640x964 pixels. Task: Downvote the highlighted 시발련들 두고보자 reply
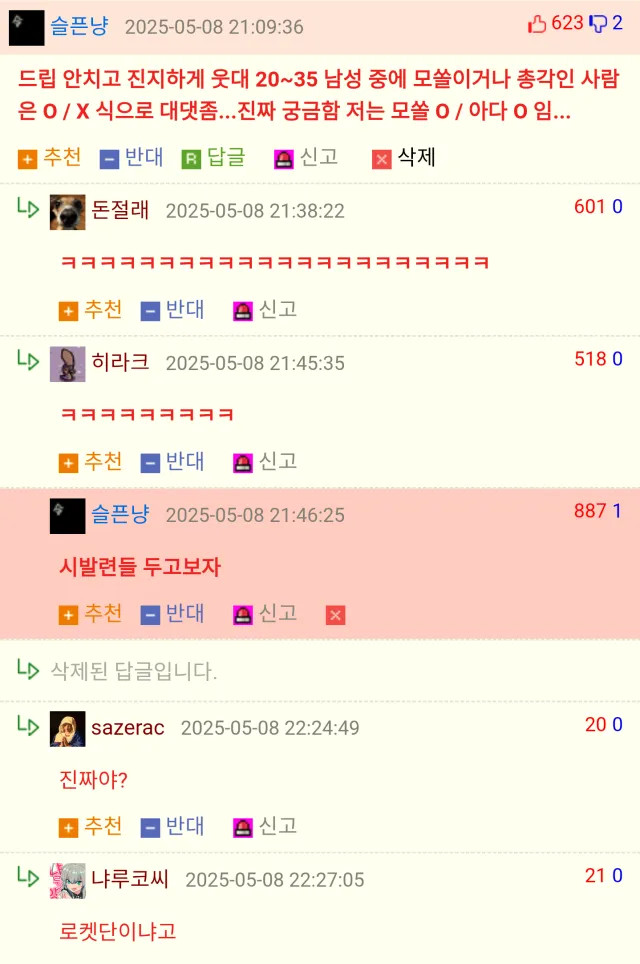click(172, 614)
